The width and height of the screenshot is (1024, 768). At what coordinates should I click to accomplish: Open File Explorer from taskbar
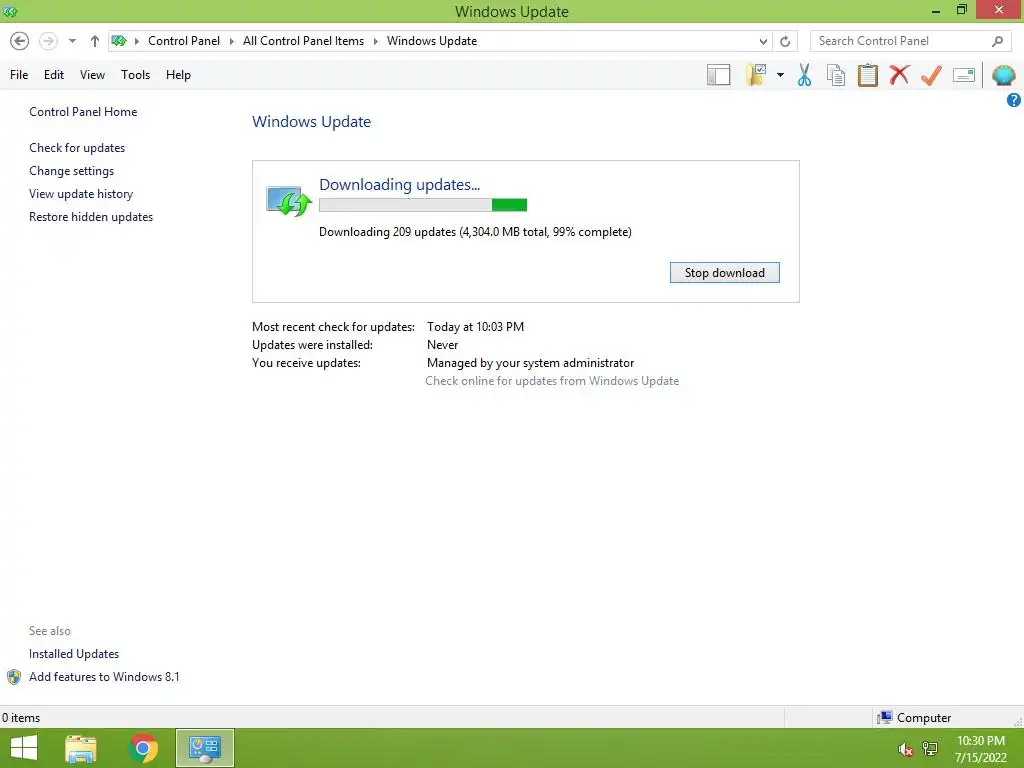81,748
